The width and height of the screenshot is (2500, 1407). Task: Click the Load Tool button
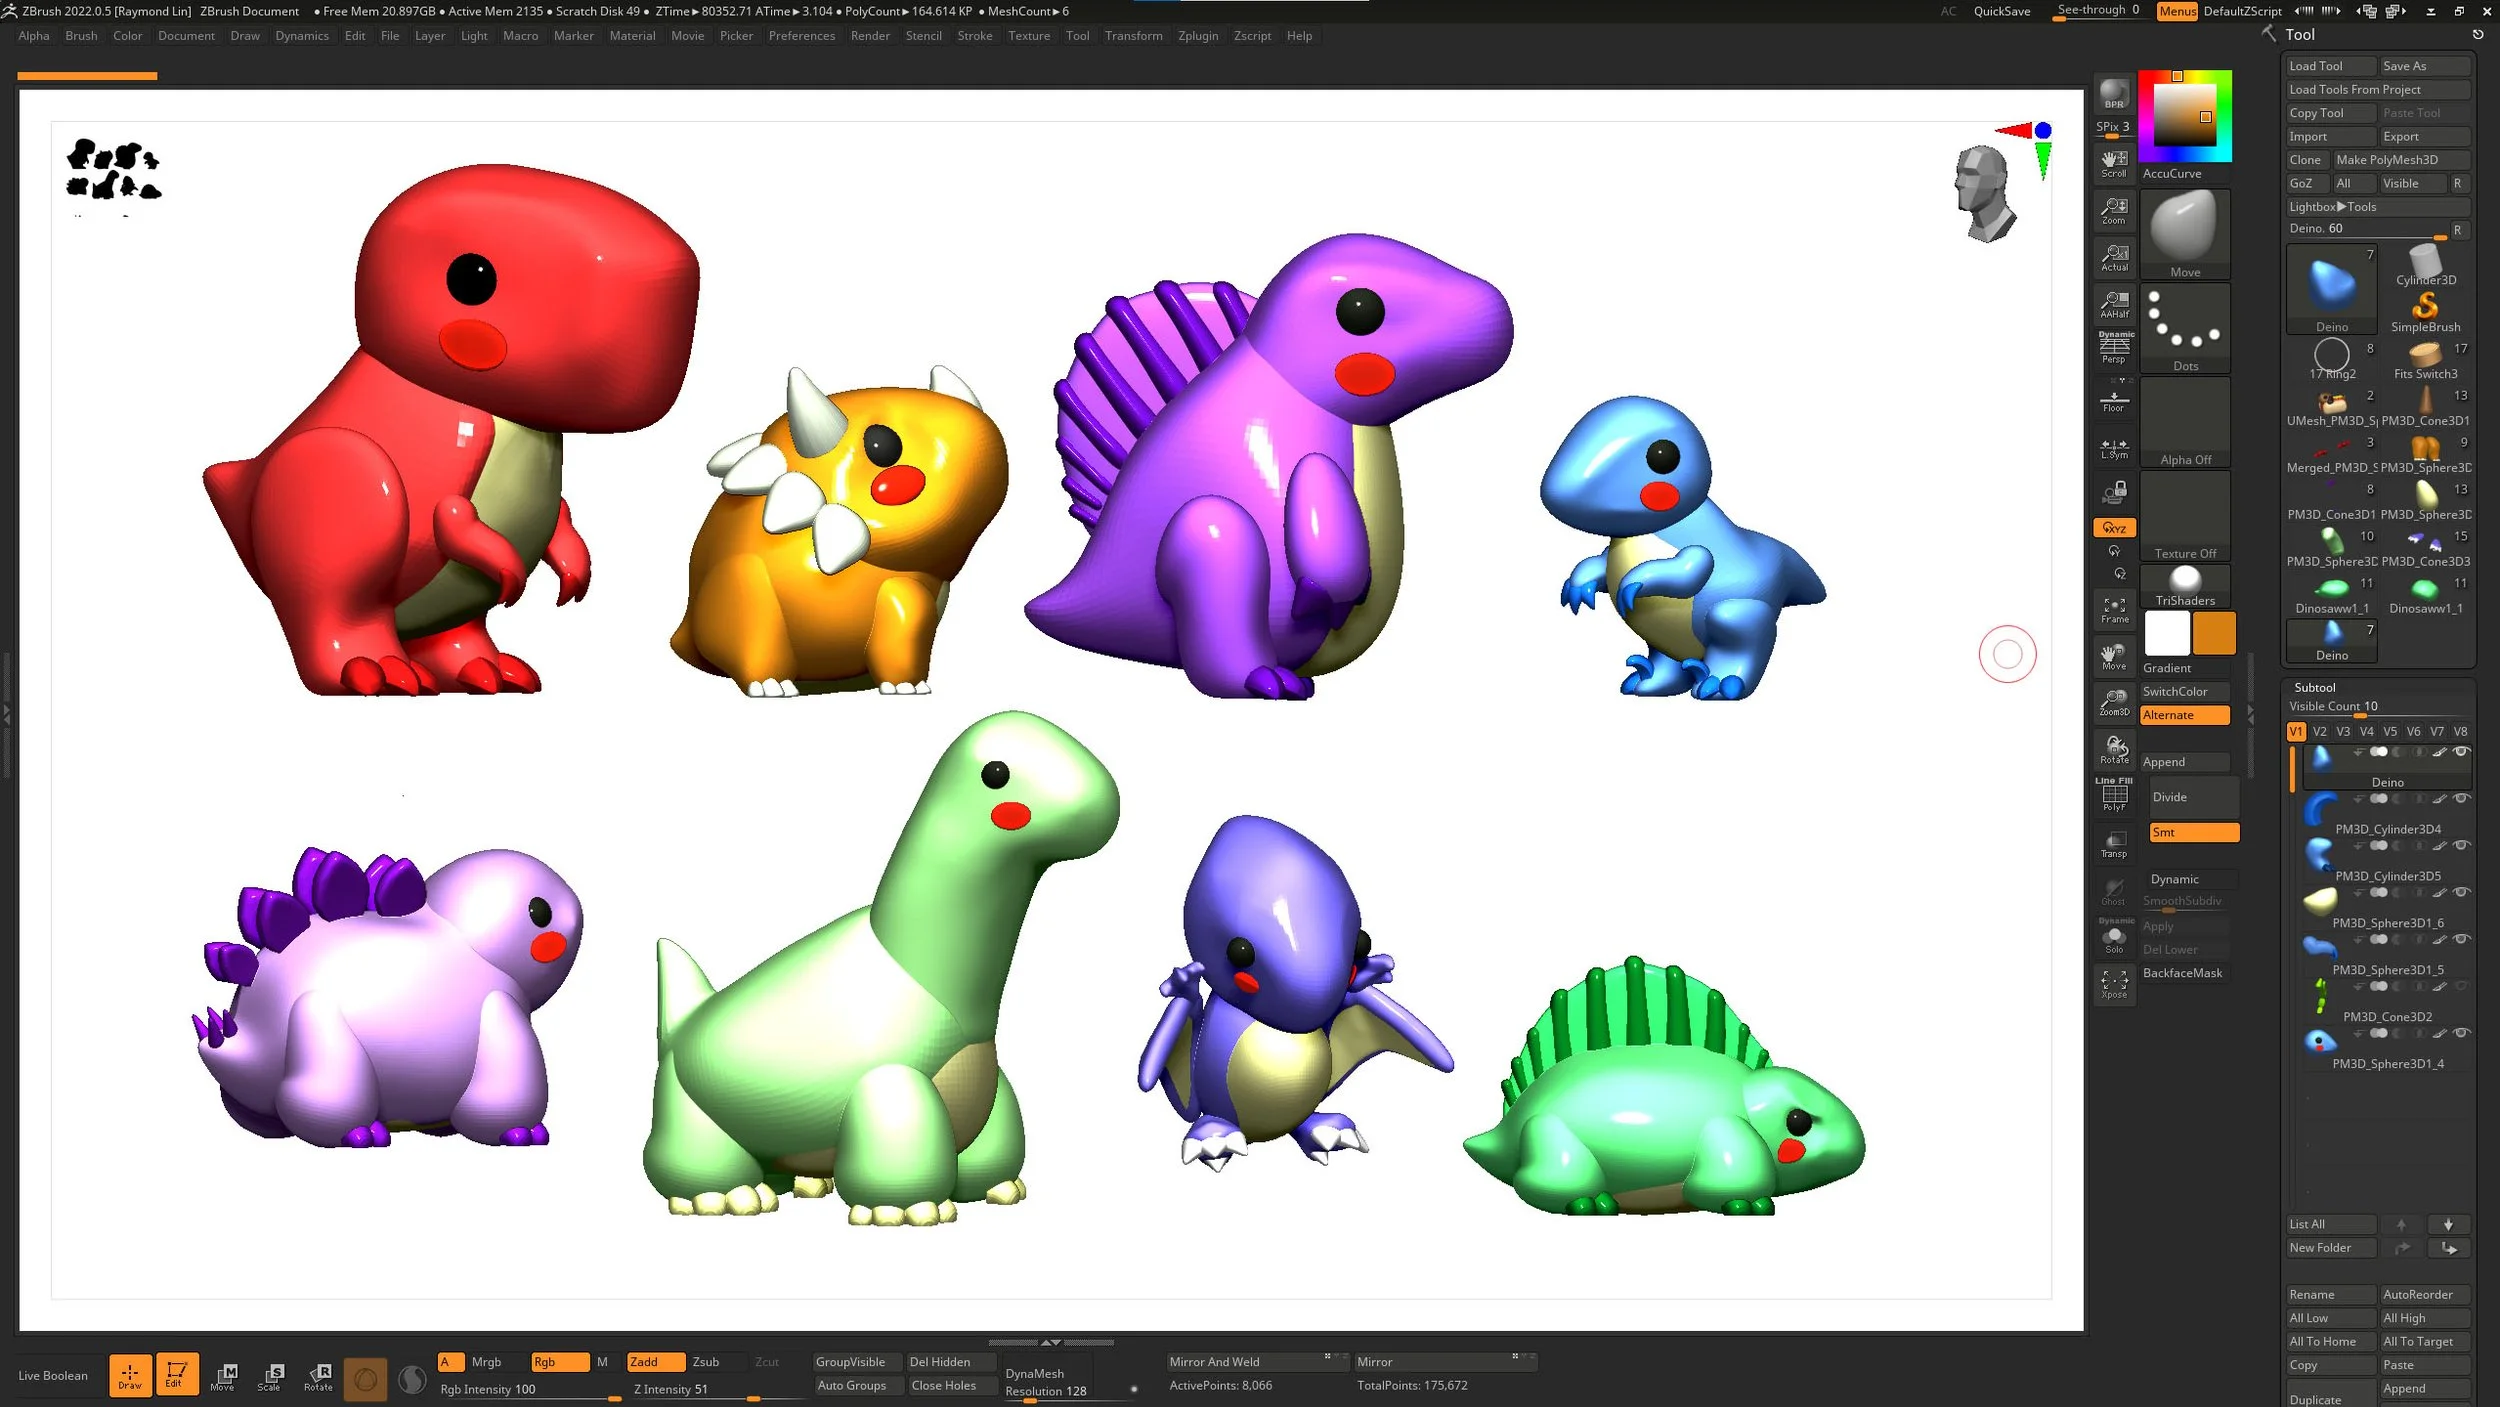click(x=2329, y=66)
